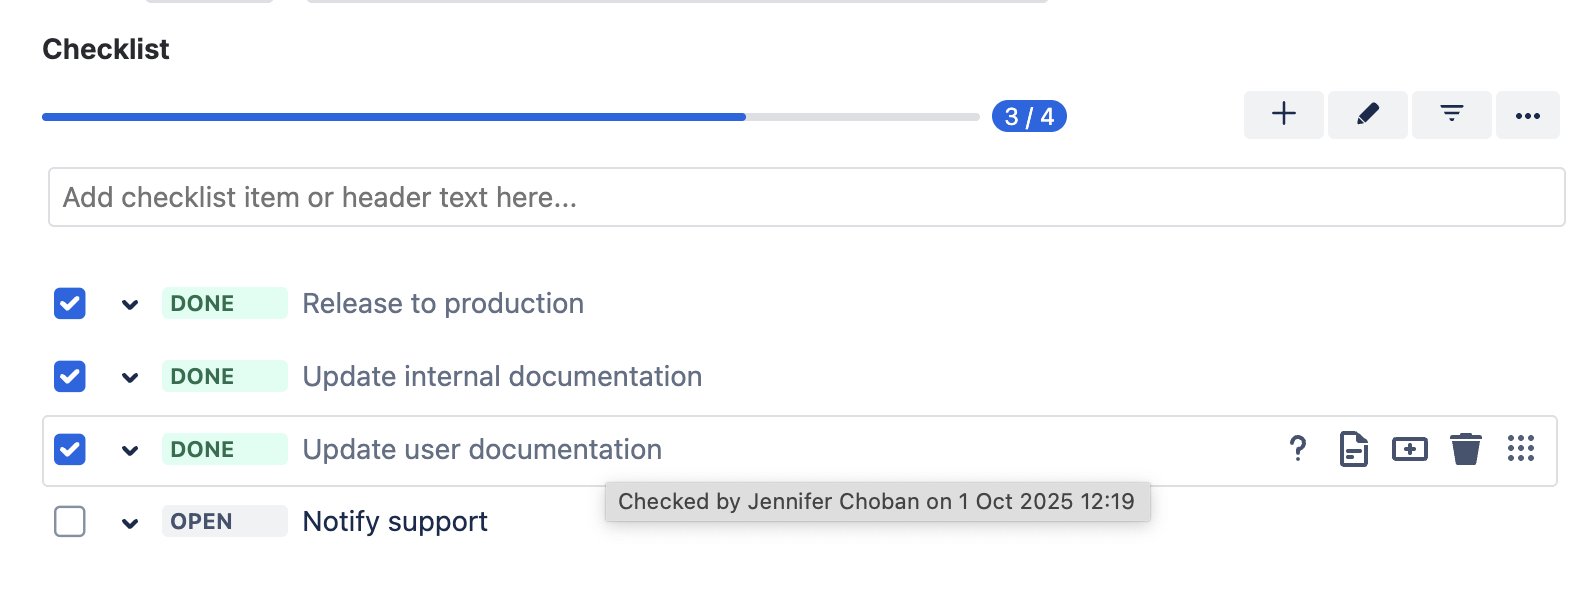Expand chevron beside Release to production

pos(130,304)
